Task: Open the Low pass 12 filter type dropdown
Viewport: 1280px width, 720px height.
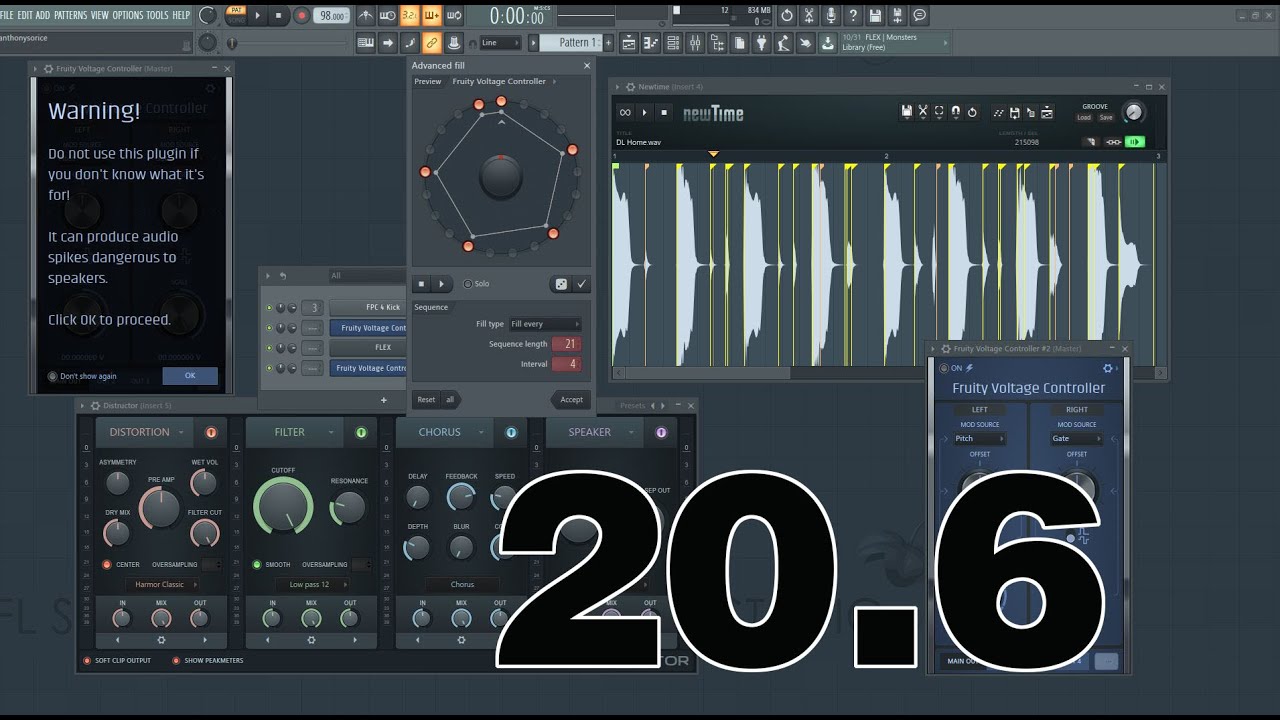Action: [x=312, y=584]
